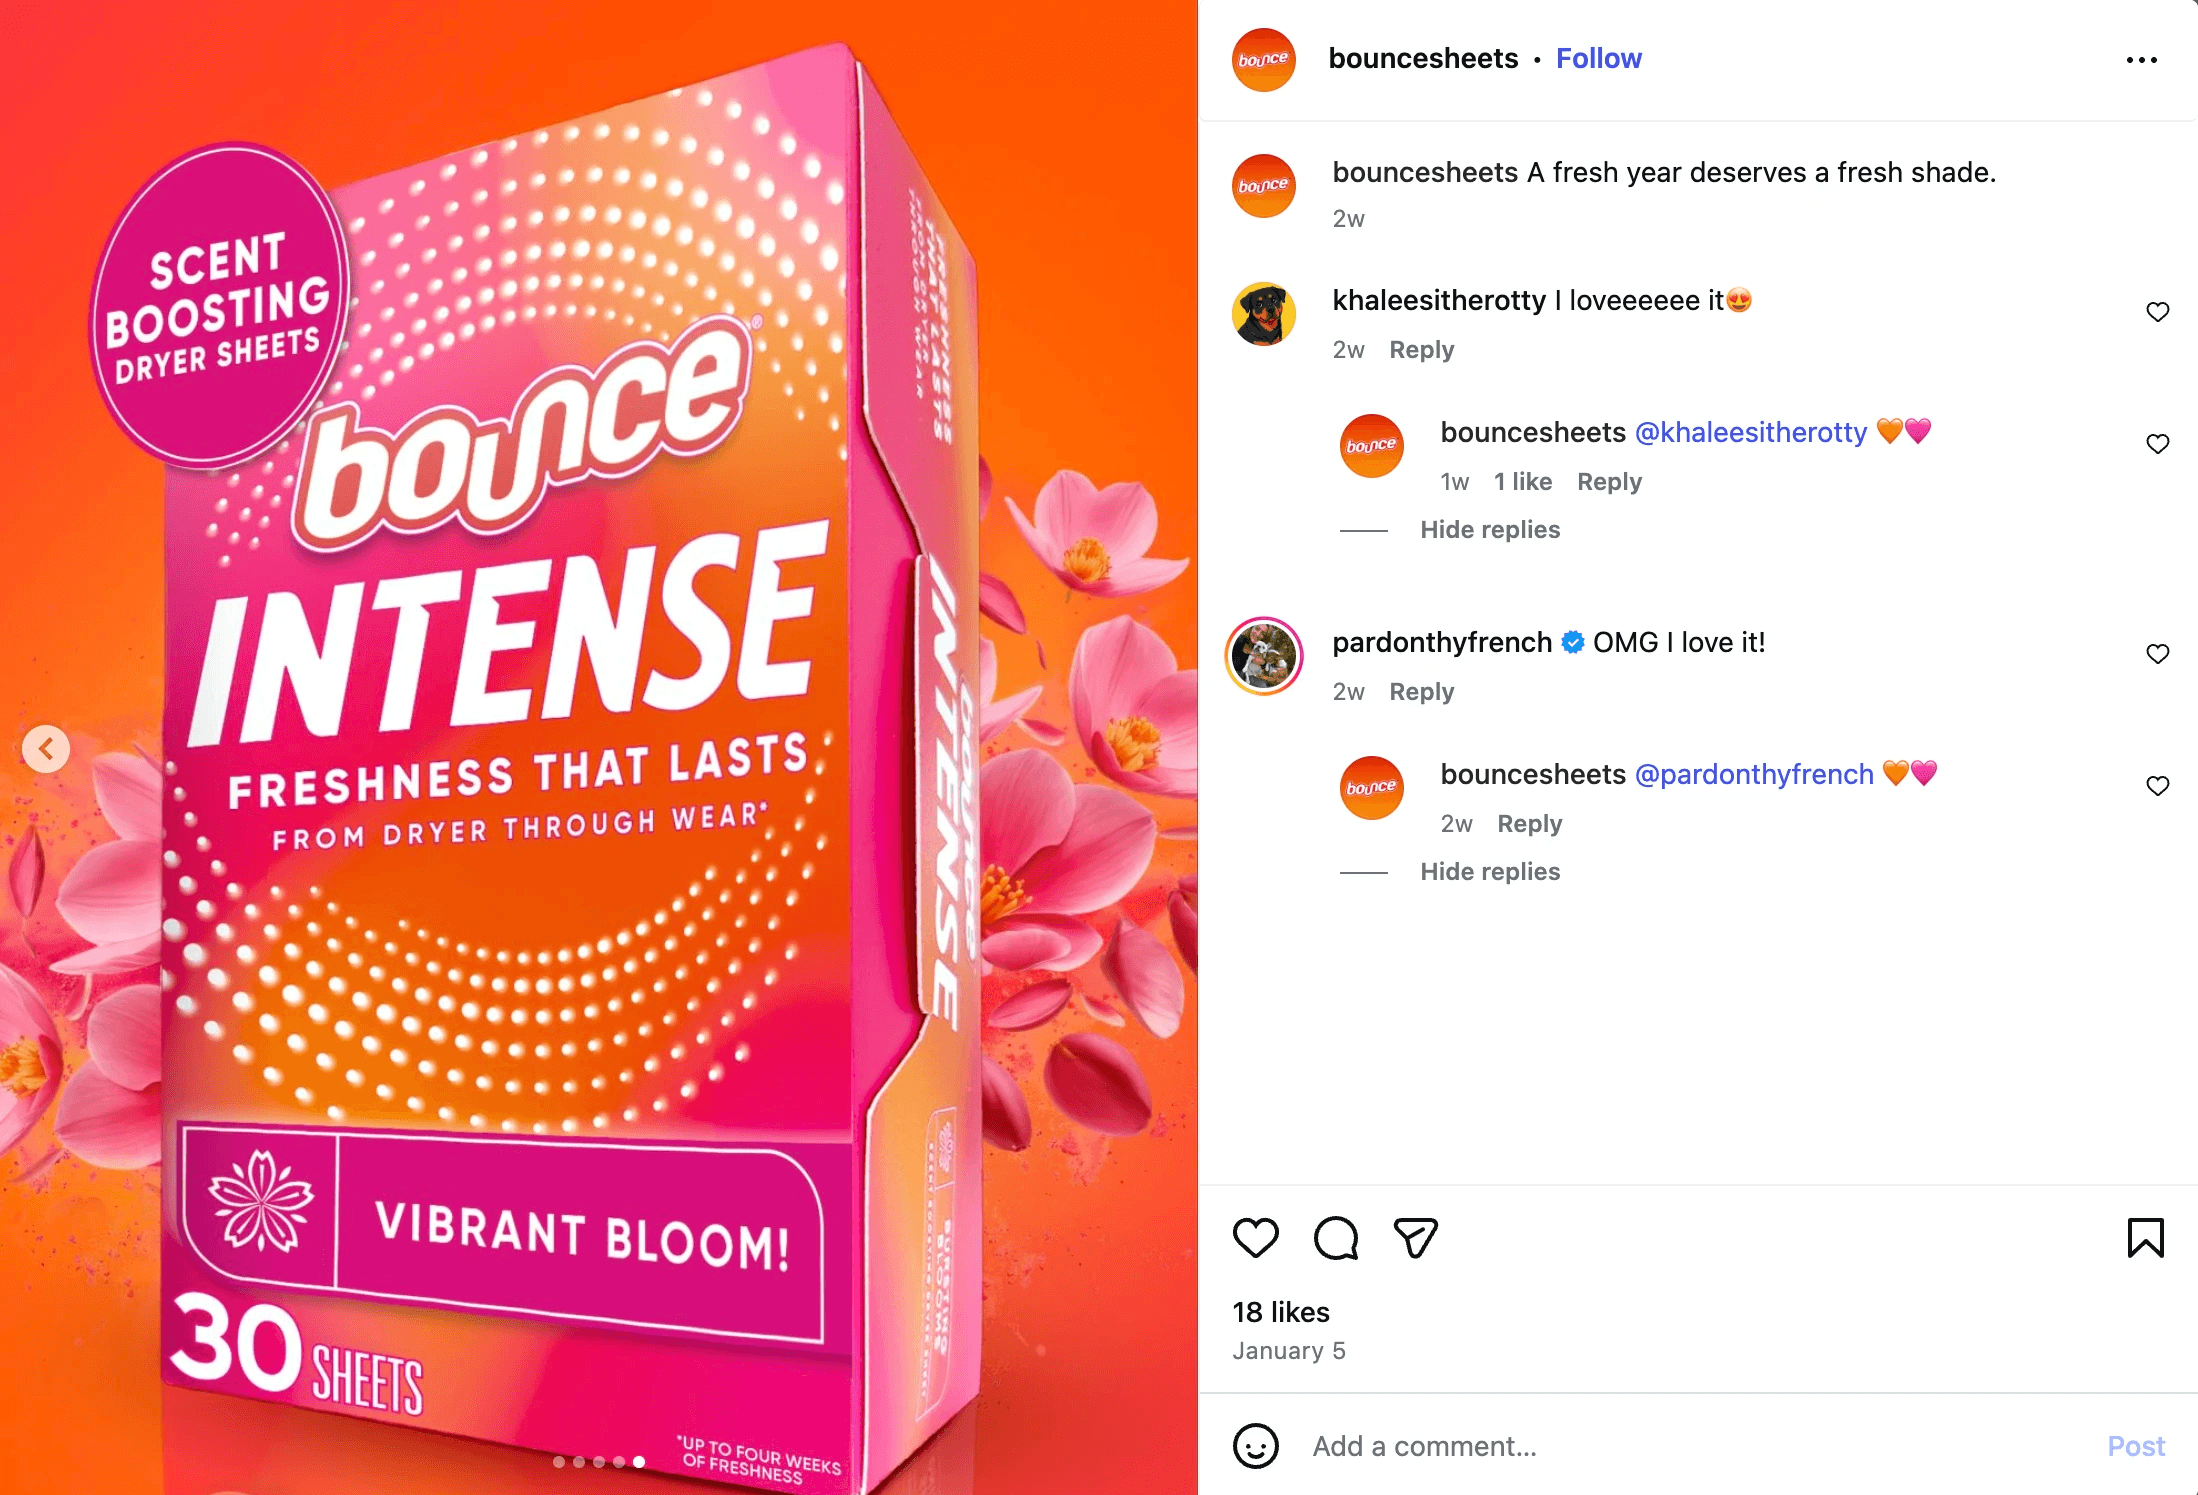Open emoji picker smiley icon
The height and width of the screenshot is (1495, 2198).
(x=1256, y=1446)
